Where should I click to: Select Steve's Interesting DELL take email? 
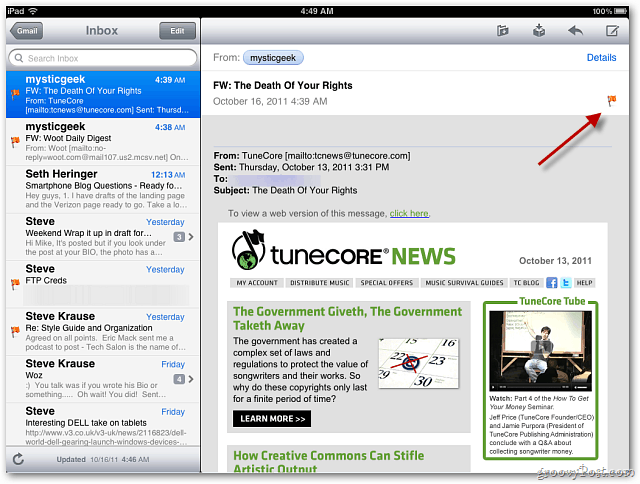point(103,425)
